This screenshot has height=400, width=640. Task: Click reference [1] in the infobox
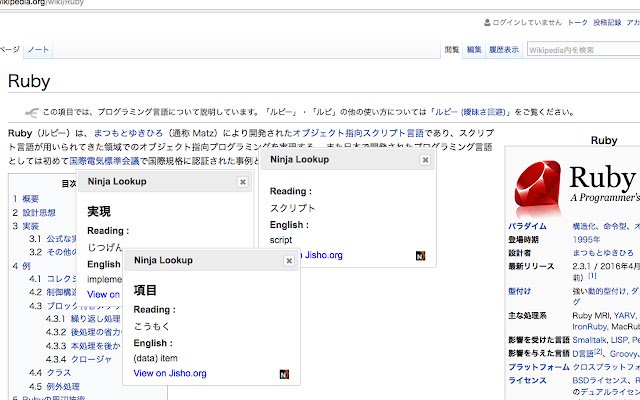[x=592, y=276]
